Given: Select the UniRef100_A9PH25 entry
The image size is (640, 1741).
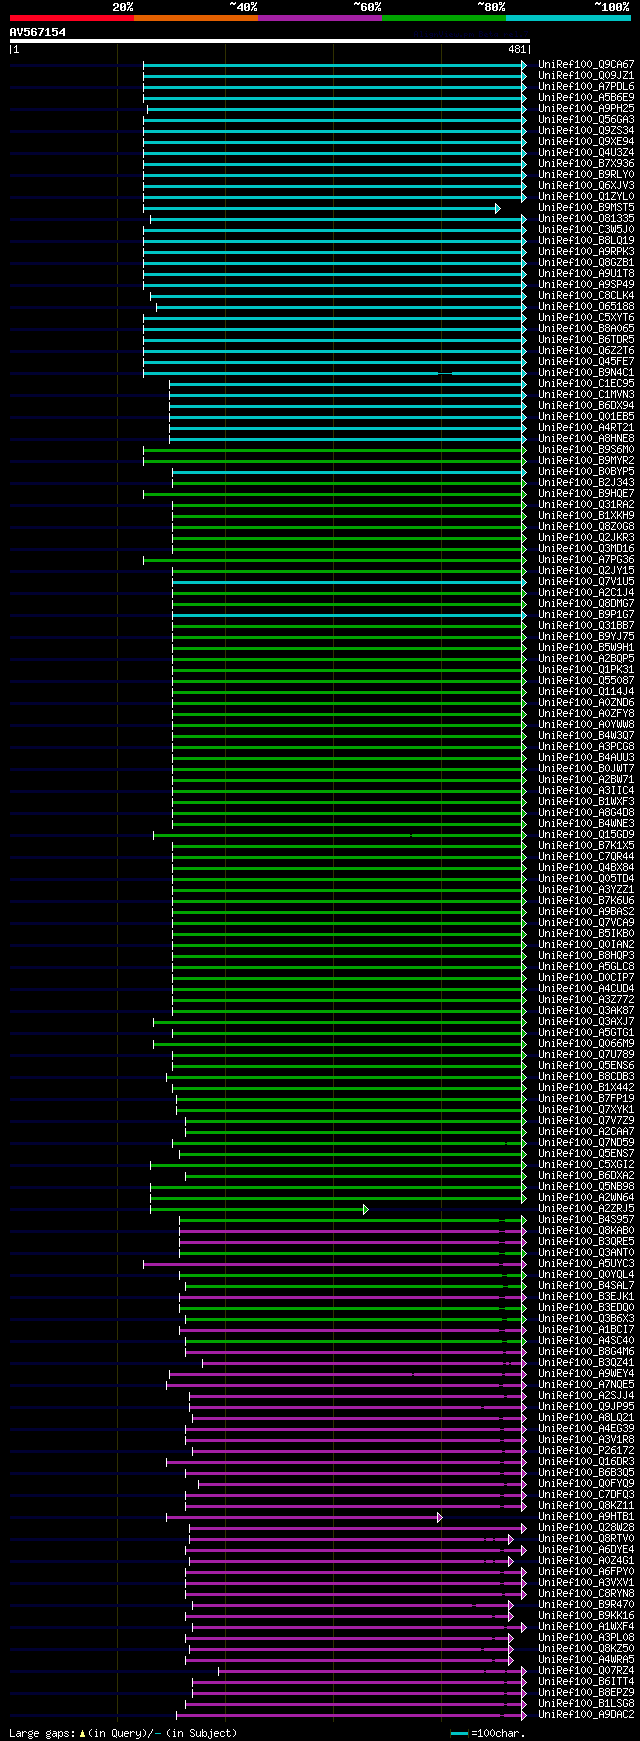Looking at the screenshot, I should click(586, 109).
